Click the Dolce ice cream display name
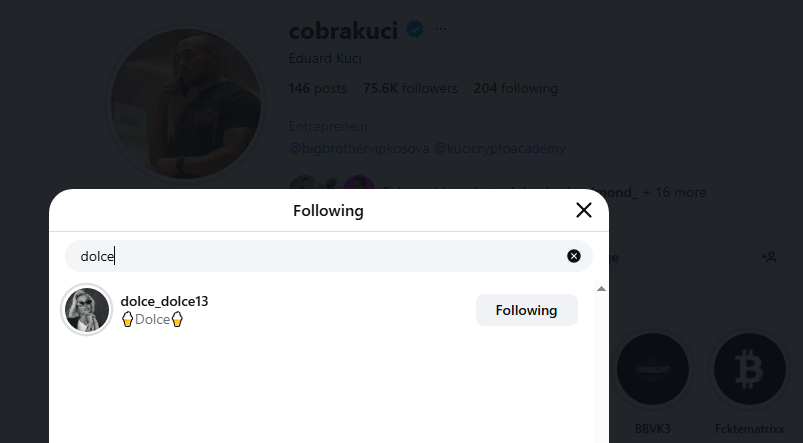The image size is (803, 443). click(x=152, y=320)
